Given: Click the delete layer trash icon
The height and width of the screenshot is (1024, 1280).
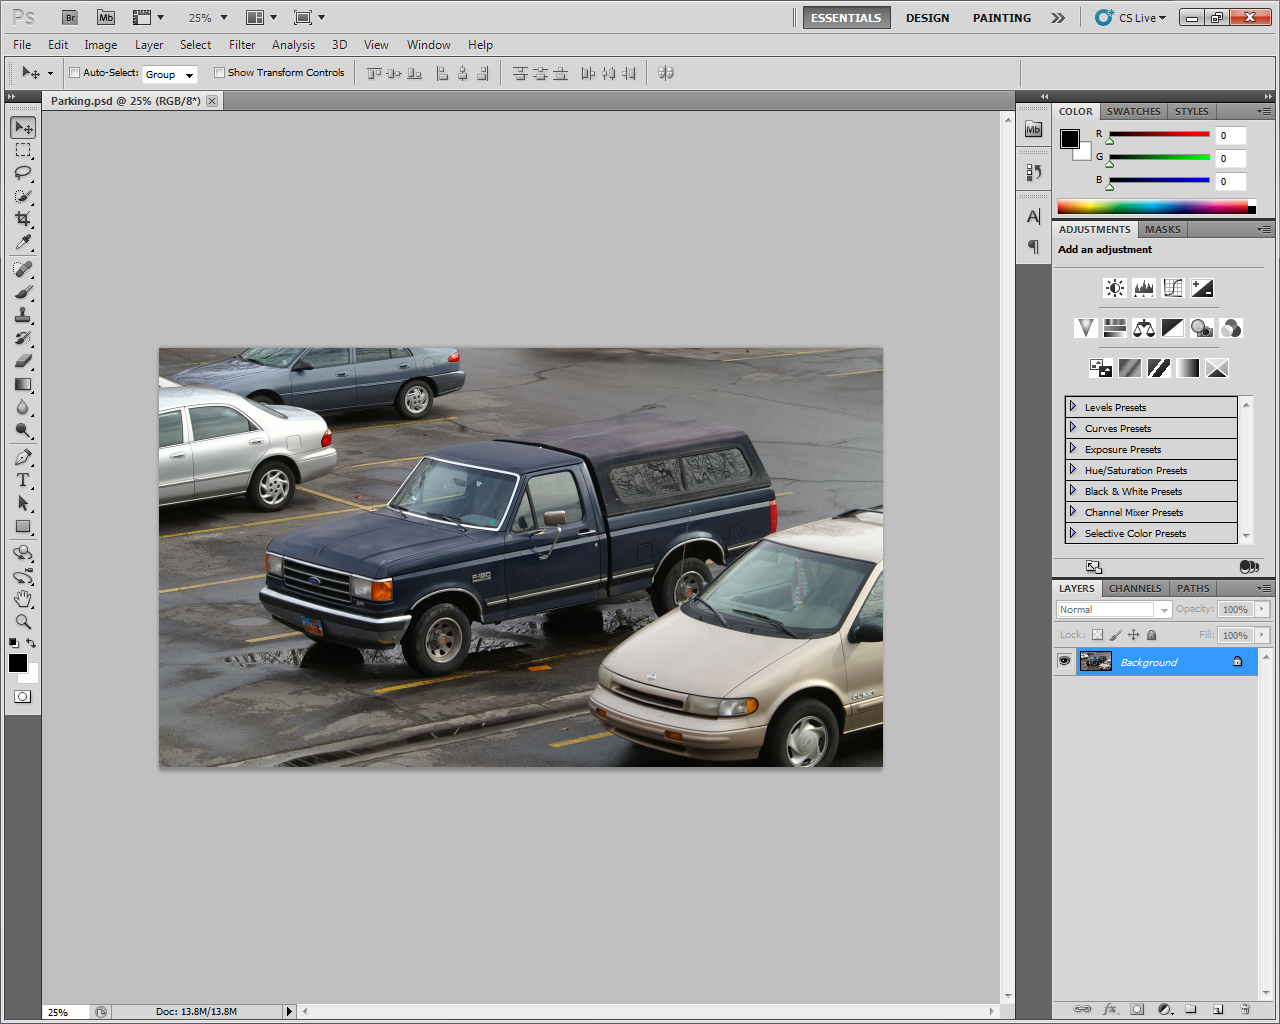Looking at the screenshot, I should point(1245,1009).
